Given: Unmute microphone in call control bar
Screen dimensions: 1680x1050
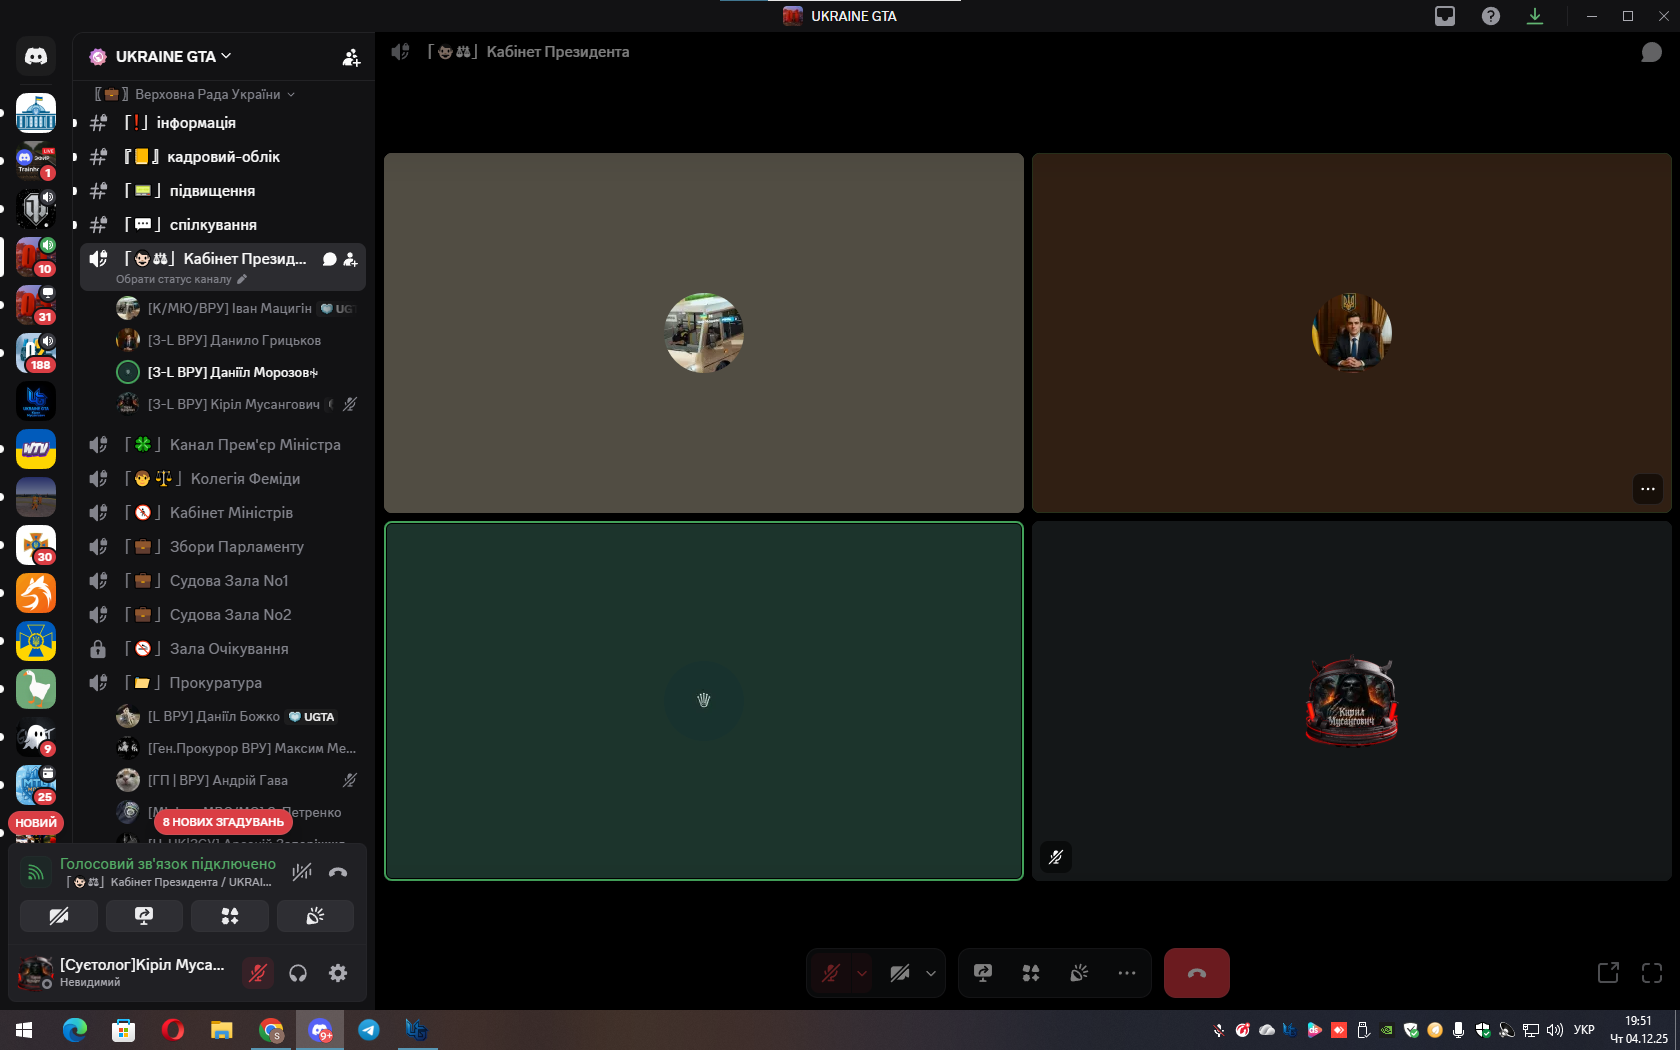Looking at the screenshot, I should [830, 973].
